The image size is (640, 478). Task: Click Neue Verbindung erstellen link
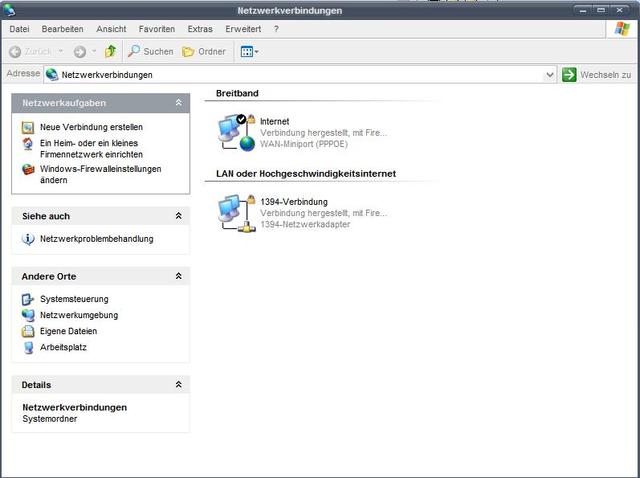[91, 127]
